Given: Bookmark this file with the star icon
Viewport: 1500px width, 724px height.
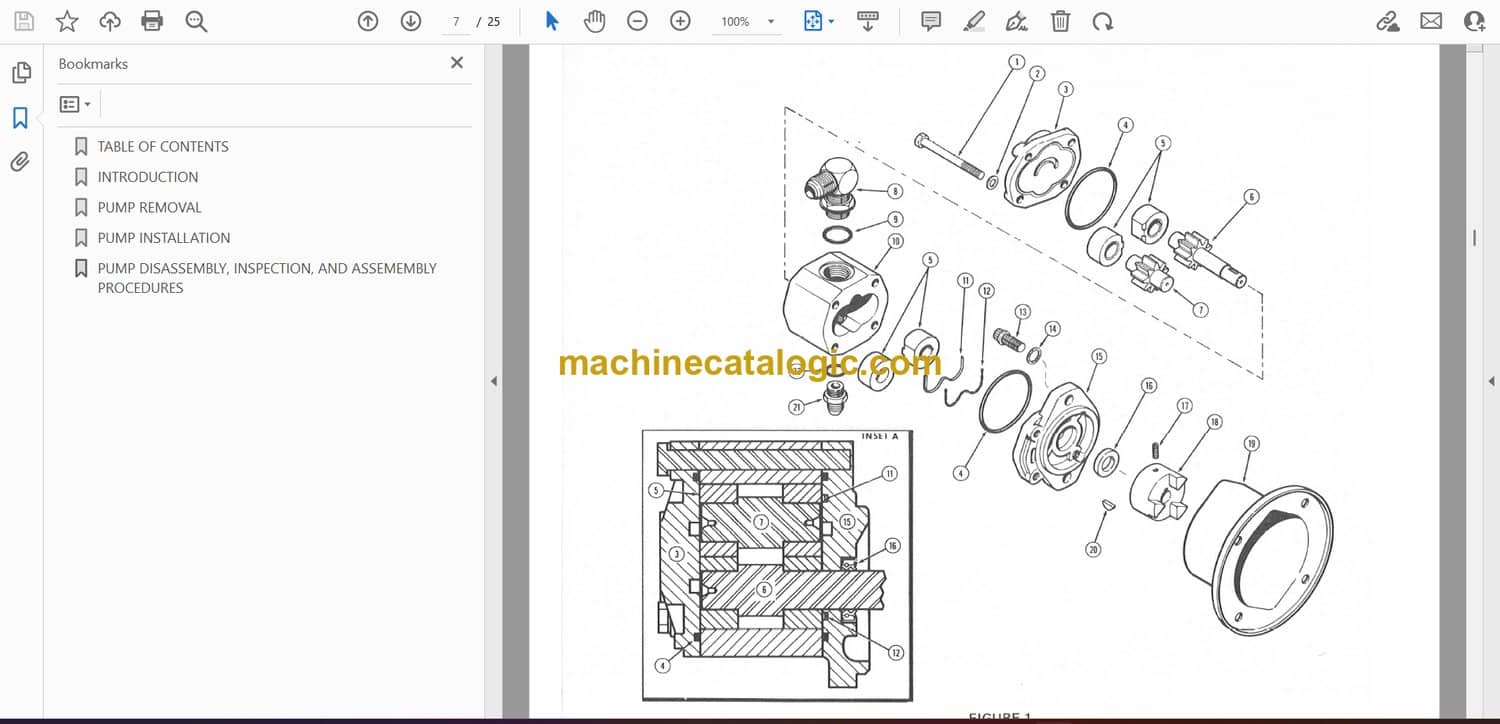Looking at the screenshot, I should (67, 21).
